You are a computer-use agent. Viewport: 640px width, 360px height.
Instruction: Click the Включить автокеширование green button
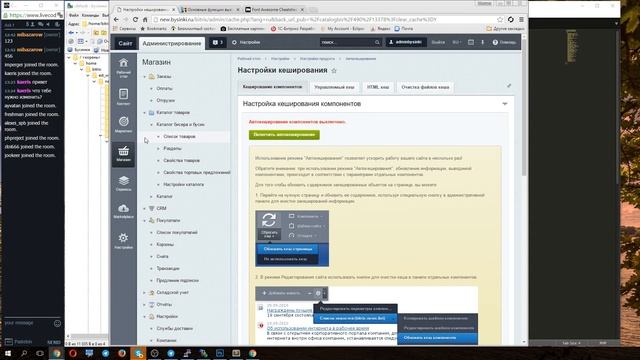click(284, 135)
